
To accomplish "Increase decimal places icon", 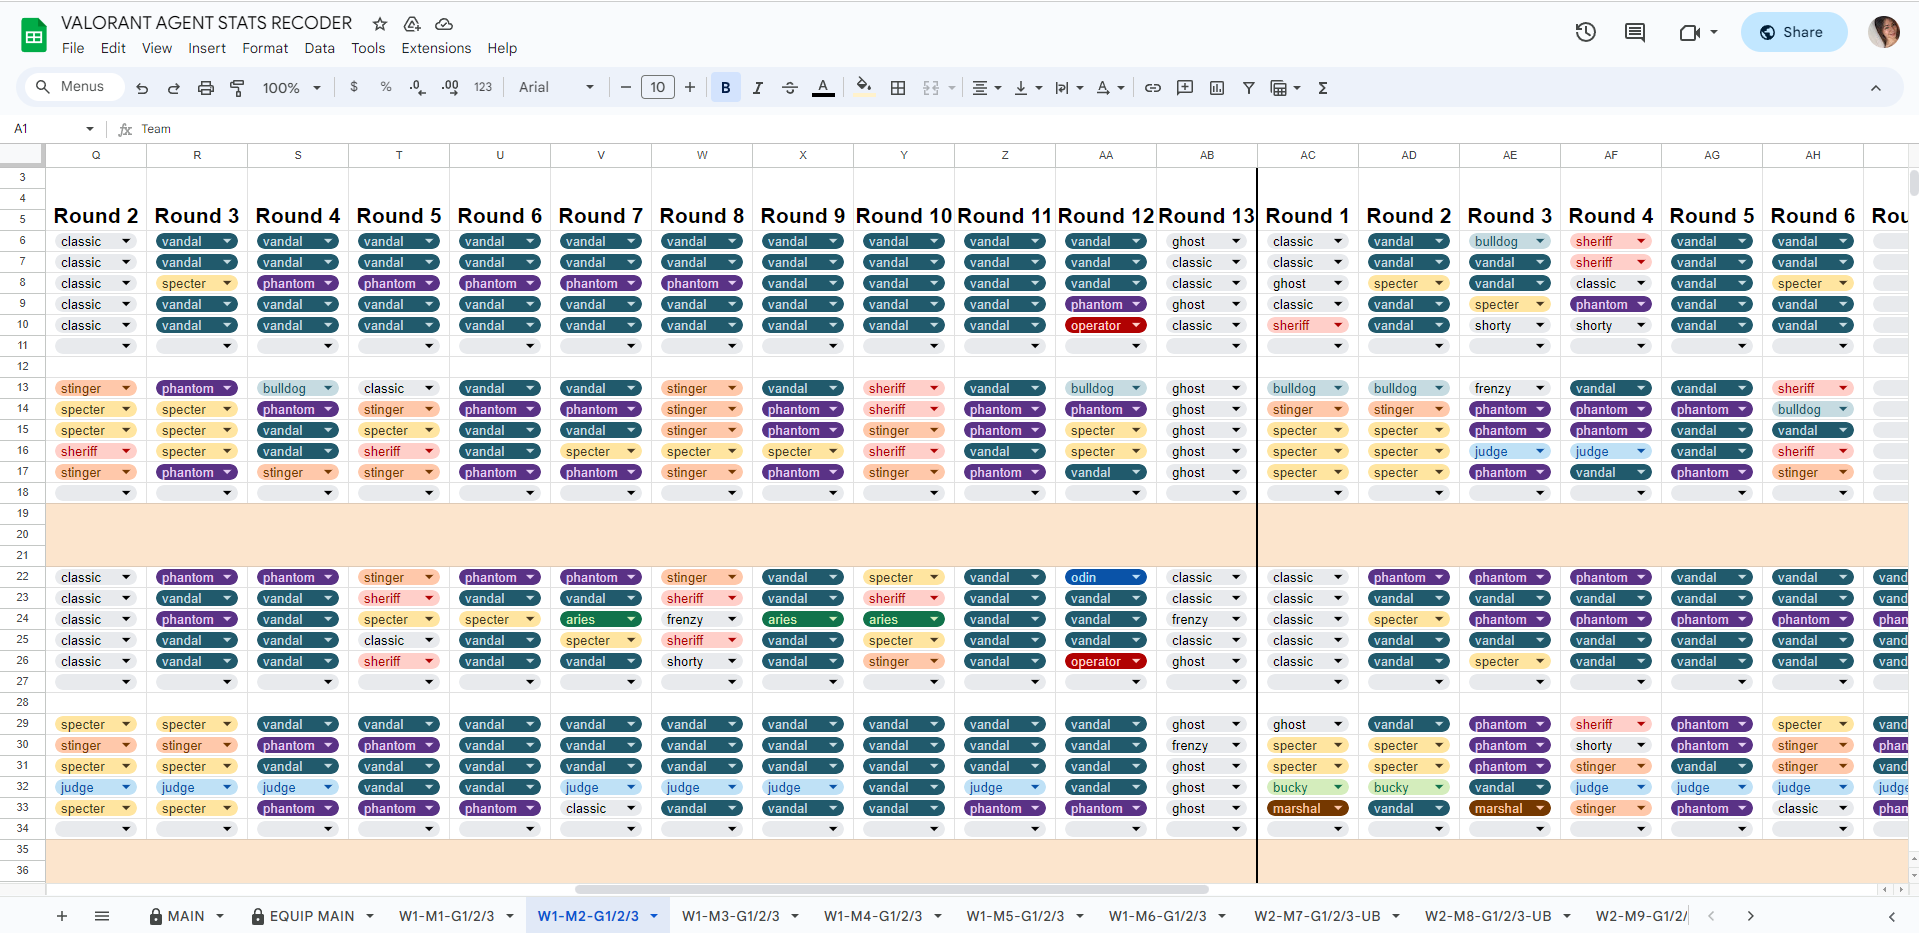I will point(450,87).
